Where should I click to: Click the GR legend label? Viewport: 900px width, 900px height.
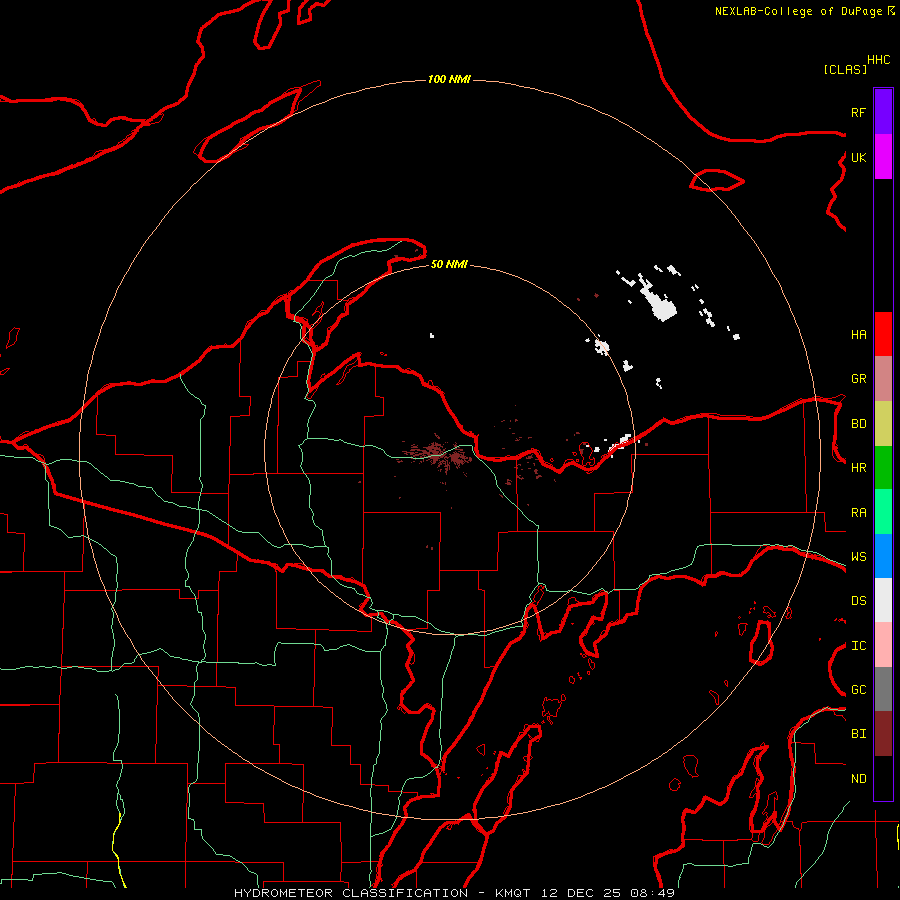tap(859, 379)
